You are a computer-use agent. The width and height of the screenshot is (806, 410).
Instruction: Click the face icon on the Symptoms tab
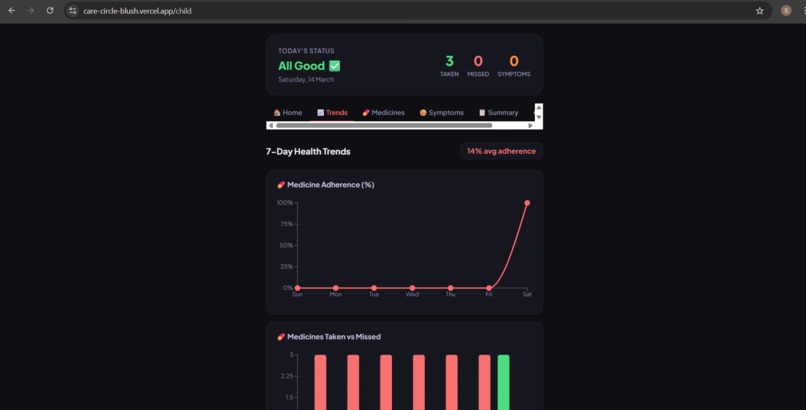pyautogui.click(x=423, y=113)
